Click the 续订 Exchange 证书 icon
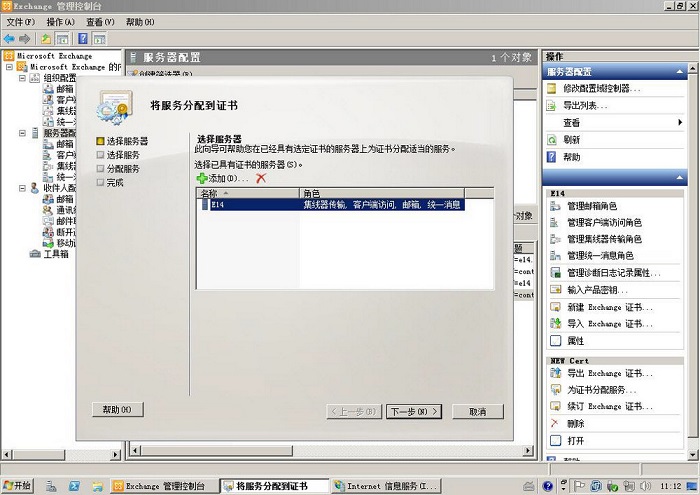This screenshot has height=495, width=700. point(555,406)
